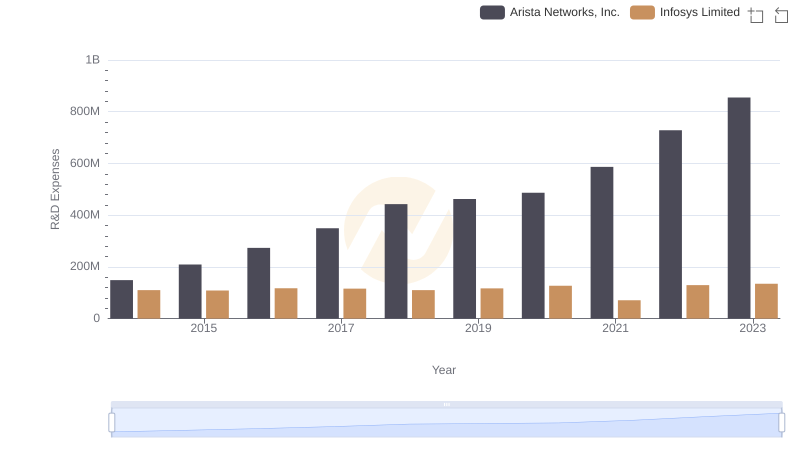Click the 2015 x-axis label
The height and width of the screenshot is (461, 800).
204,328
